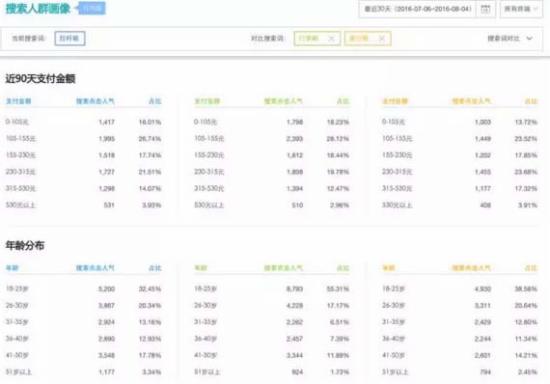Click the green 155-230元 row label
Image resolution: width=550 pixels, height=384 pixels.
pos(209,155)
